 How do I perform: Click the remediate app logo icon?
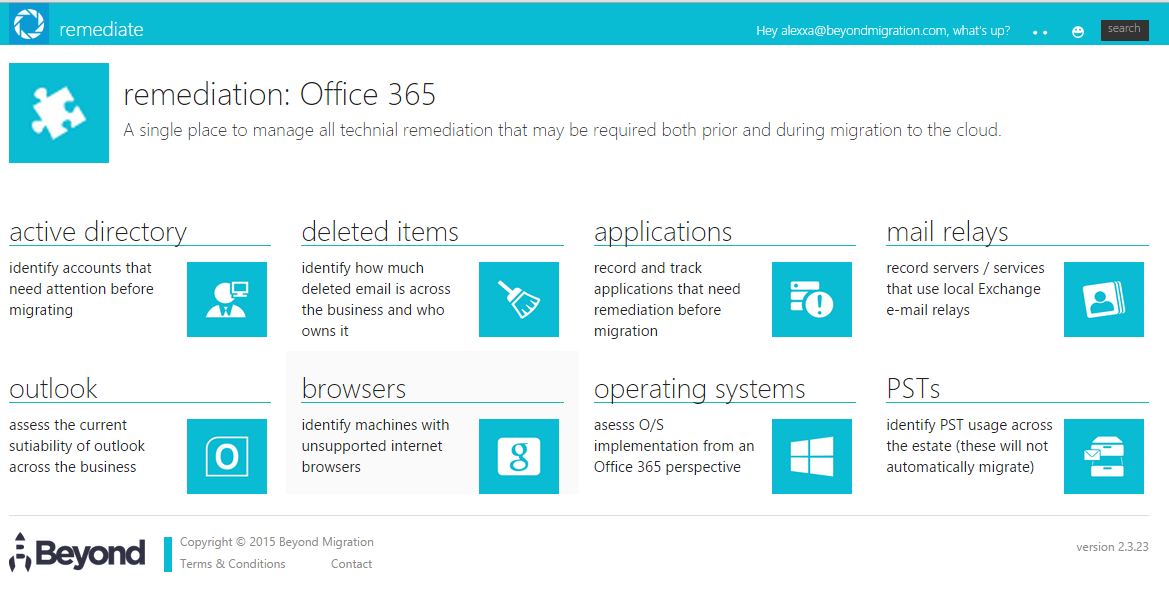(x=29, y=23)
